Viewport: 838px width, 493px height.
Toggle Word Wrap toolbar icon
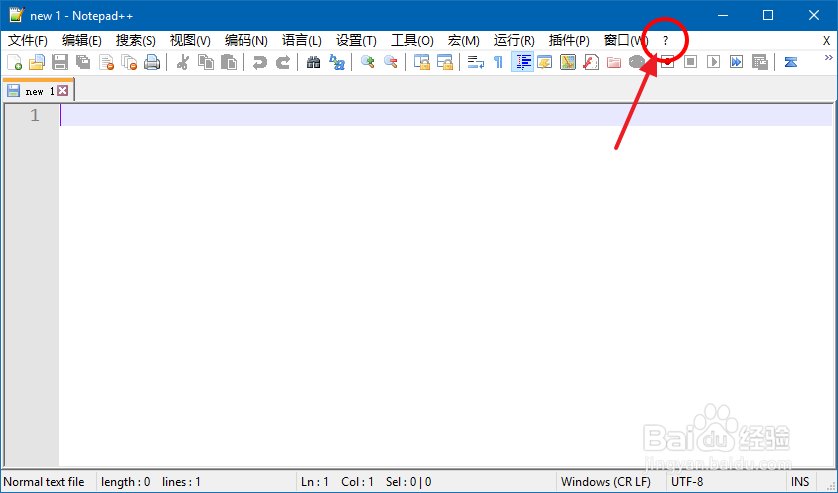[476, 63]
